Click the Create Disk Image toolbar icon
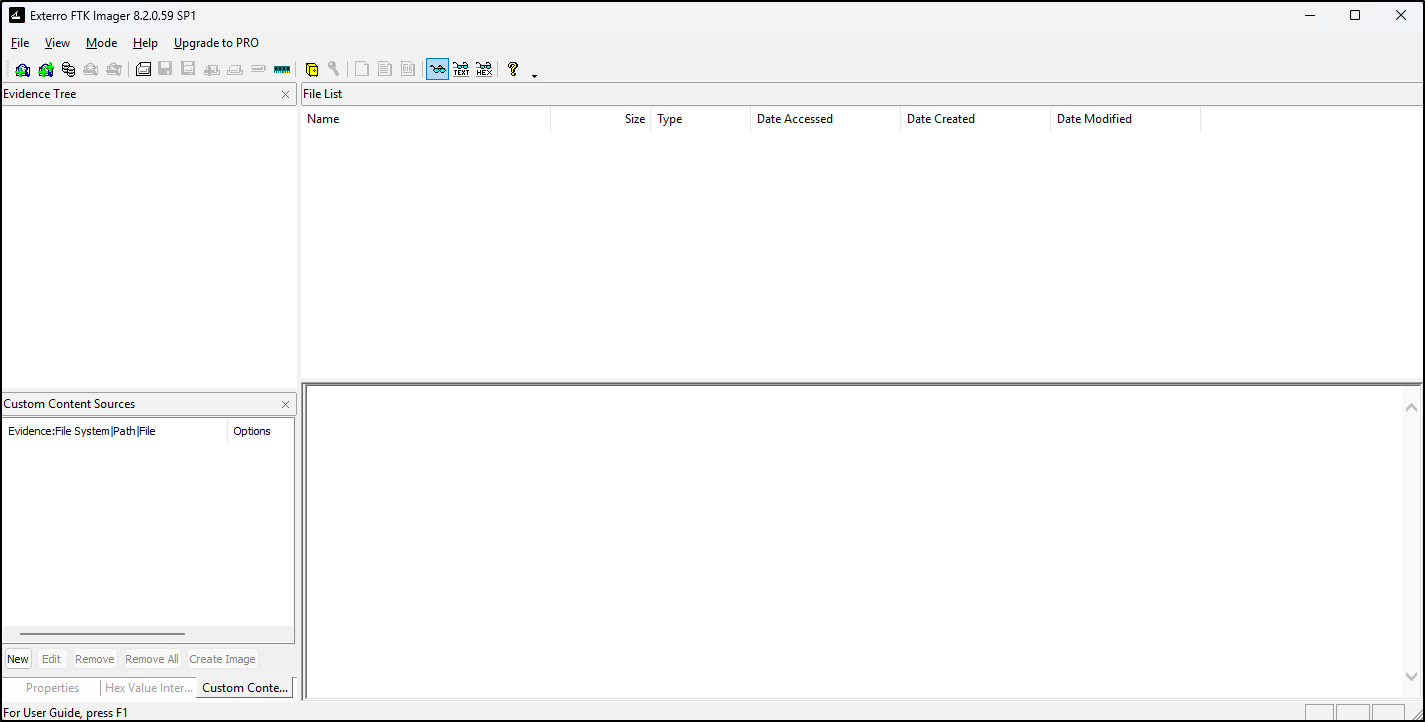 [x=143, y=69]
